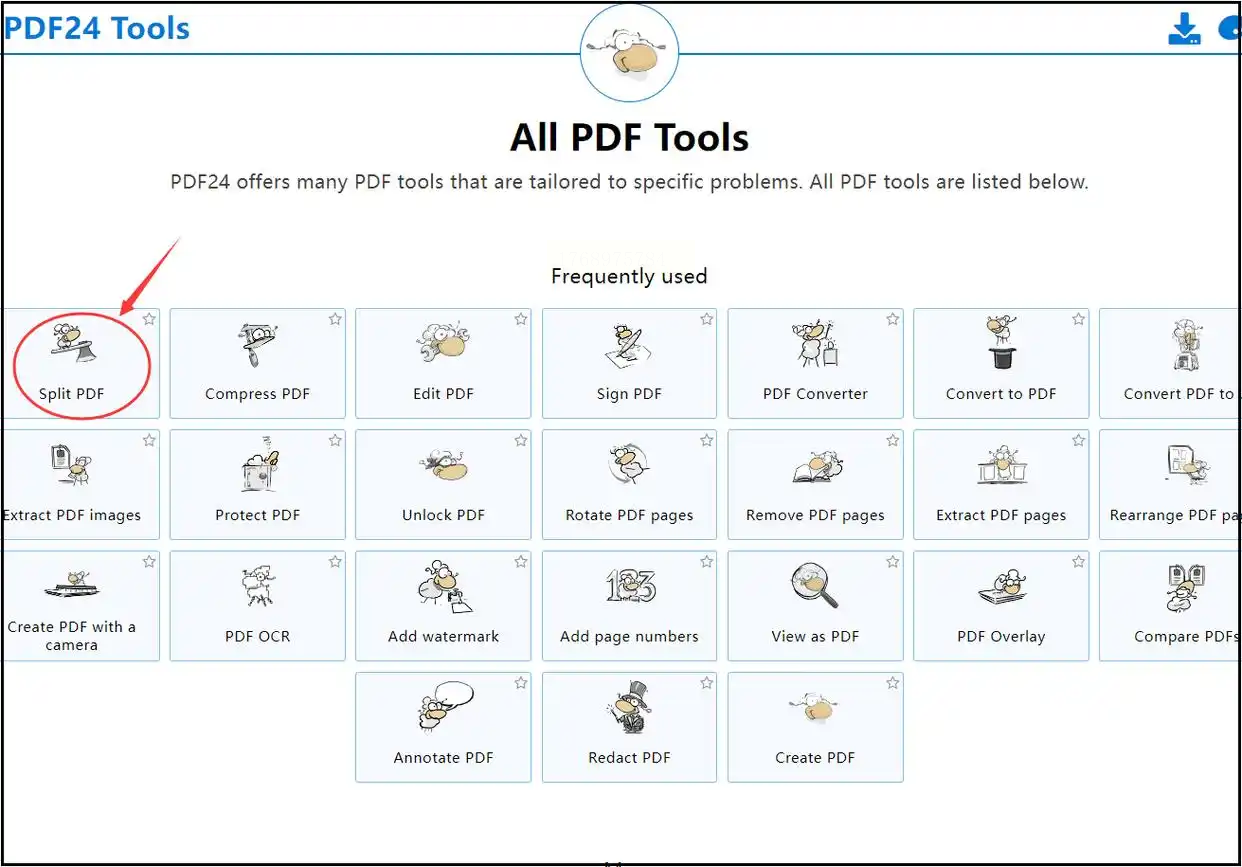Open the Rearrange PDF pages tool
The width and height of the screenshot is (1242, 867).
pyautogui.click(x=1170, y=485)
